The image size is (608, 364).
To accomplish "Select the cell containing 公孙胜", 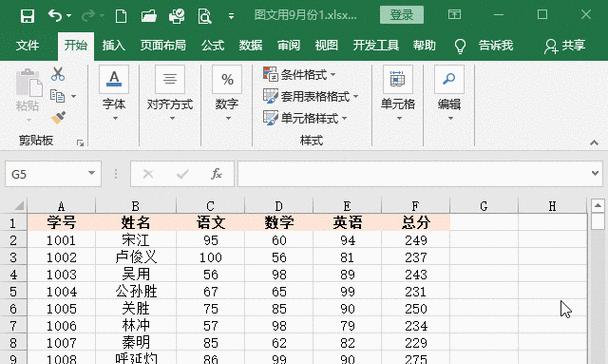I will (x=136, y=292).
